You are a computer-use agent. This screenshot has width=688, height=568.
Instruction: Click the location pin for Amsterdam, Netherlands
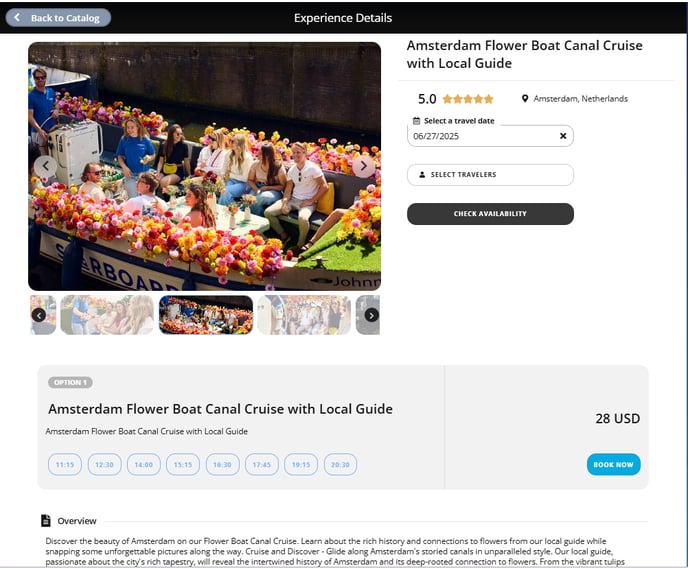point(525,99)
